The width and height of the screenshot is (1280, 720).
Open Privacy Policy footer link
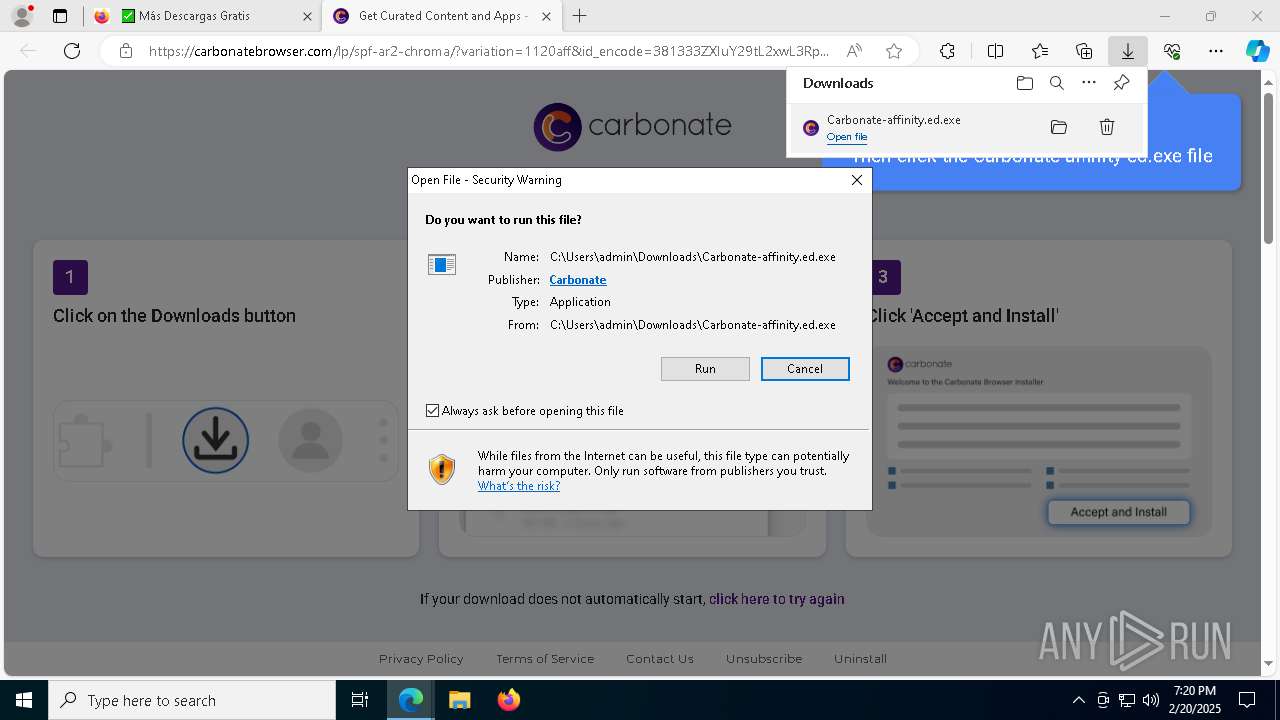(421, 659)
